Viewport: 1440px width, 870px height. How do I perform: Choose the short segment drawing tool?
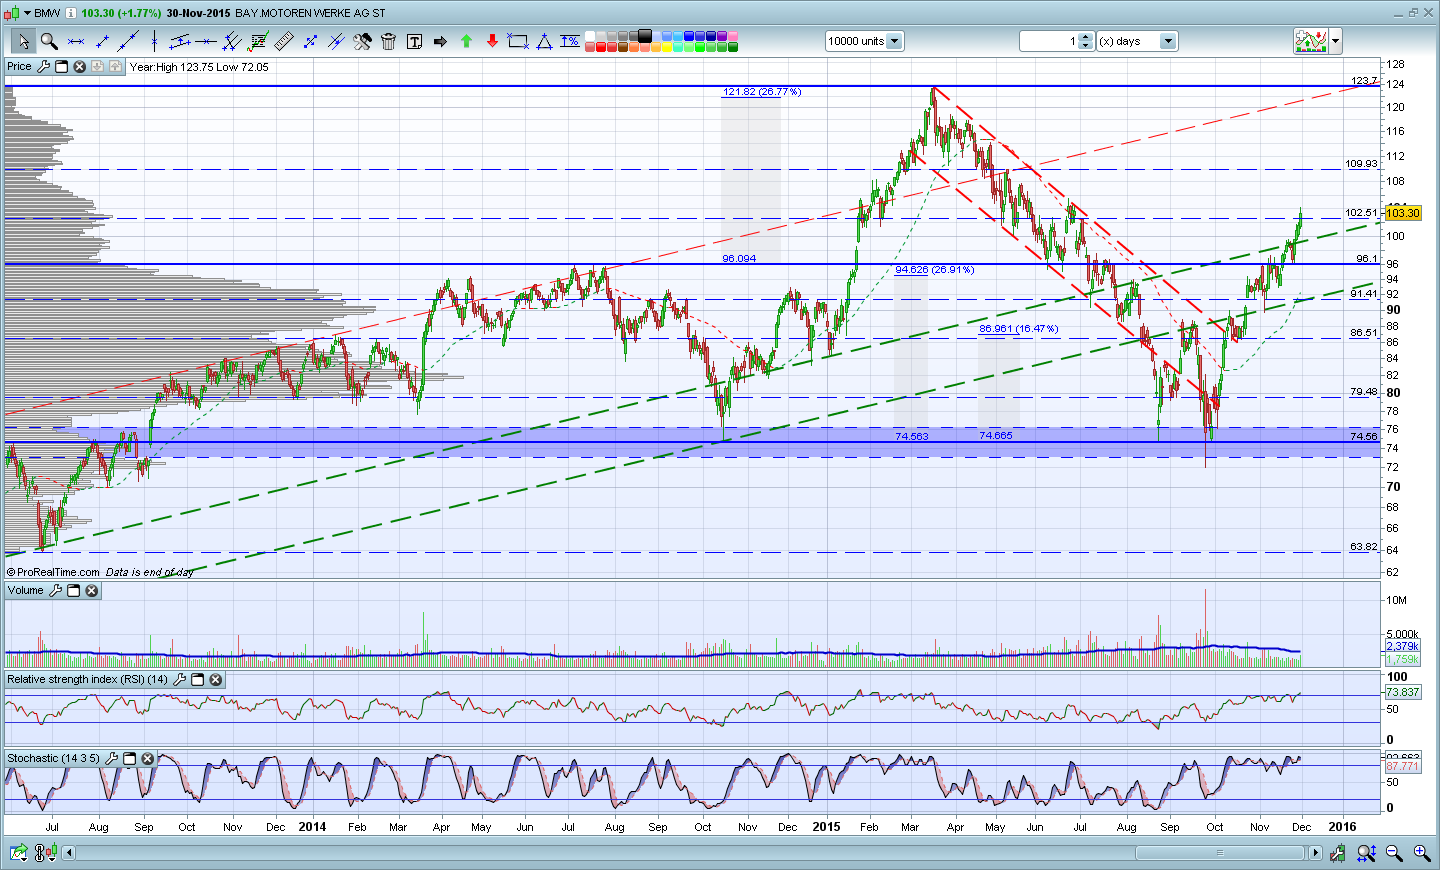(x=101, y=41)
